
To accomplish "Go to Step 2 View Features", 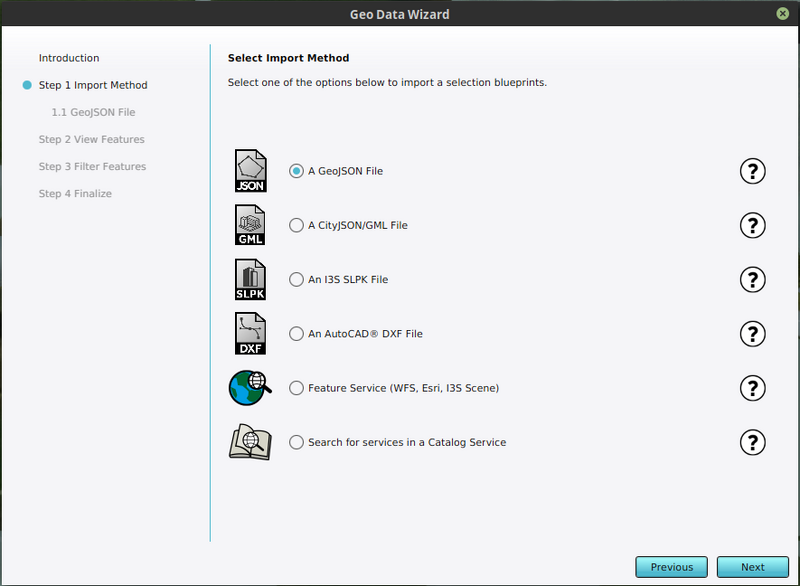I will tap(91, 139).
